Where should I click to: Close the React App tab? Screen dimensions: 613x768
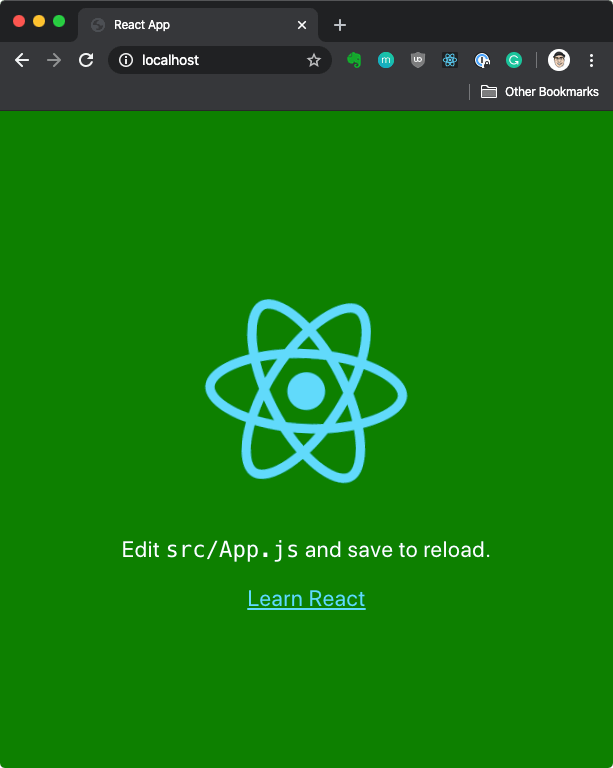[302, 25]
